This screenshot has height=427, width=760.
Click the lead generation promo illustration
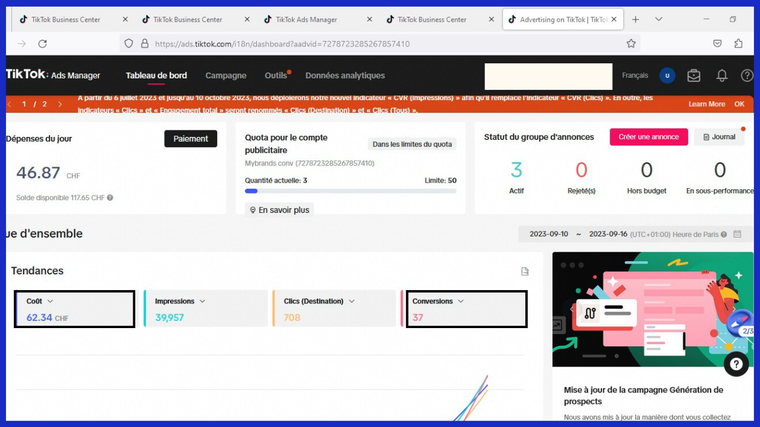tap(653, 309)
